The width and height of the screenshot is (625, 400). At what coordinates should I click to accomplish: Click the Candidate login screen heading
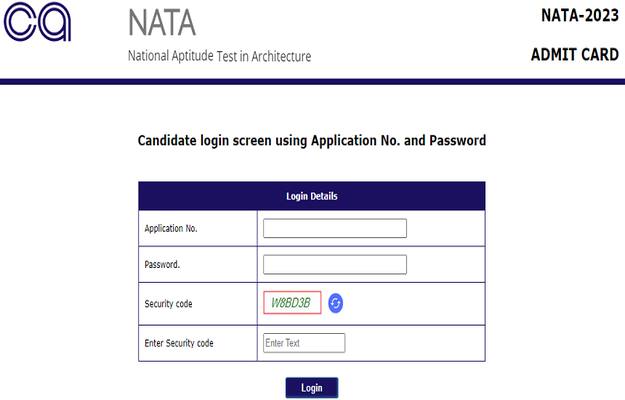point(312,141)
